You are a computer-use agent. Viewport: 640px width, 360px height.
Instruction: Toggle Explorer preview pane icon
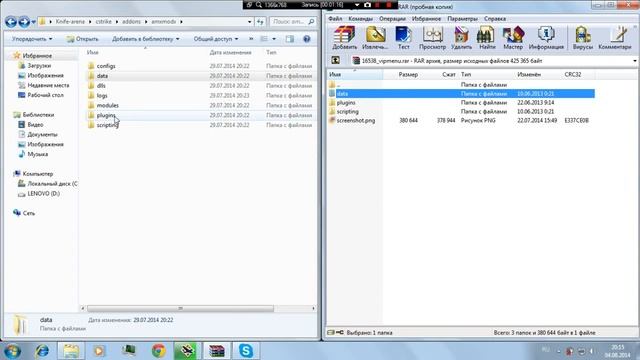(290, 39)
